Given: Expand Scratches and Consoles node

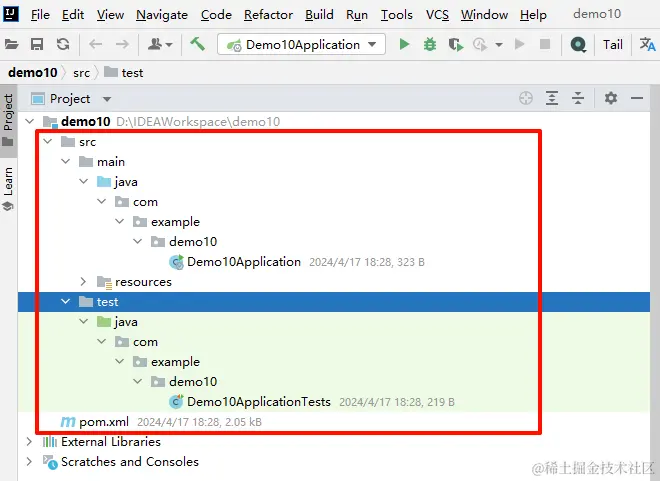Looking at the screenshot, I should pyautogui.click(x=29, y=461).
